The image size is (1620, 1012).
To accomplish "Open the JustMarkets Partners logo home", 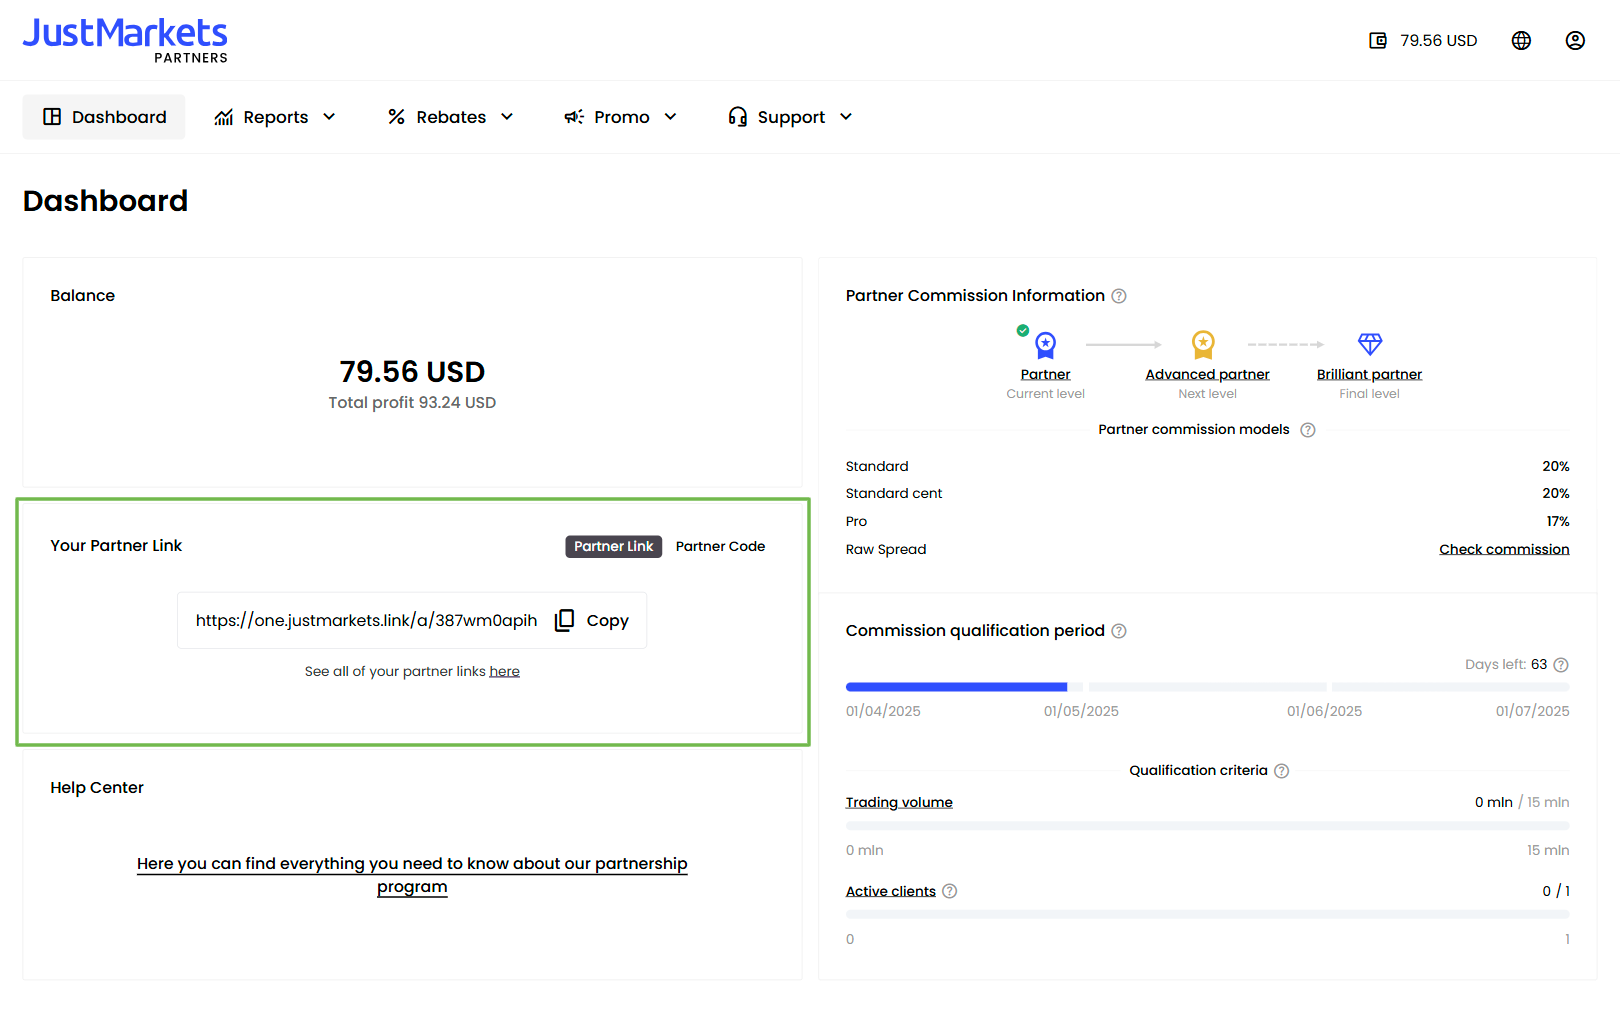I will coord(125,40).
